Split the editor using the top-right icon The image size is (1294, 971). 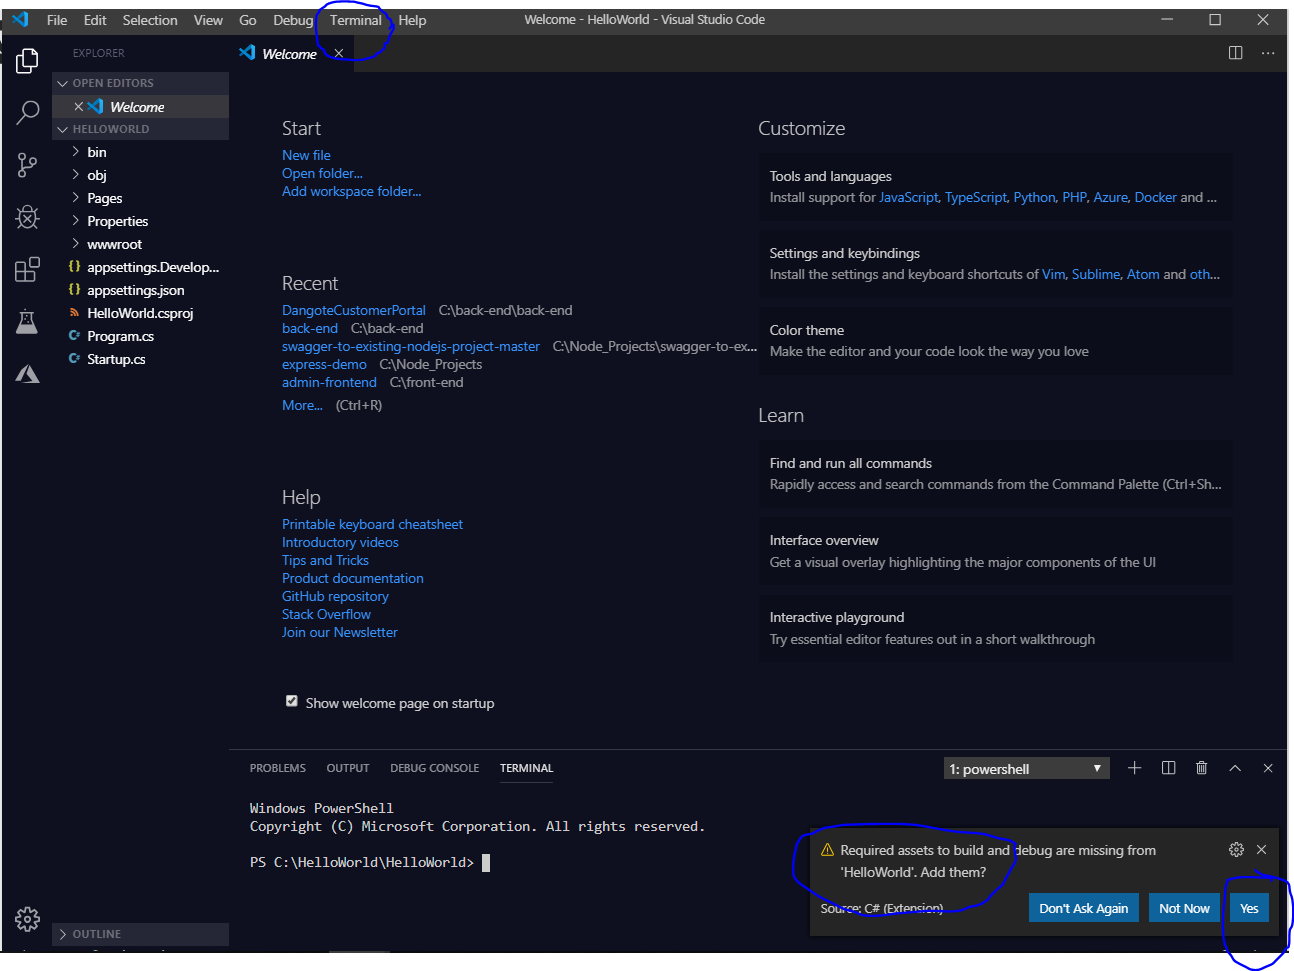click(1235, 52)
